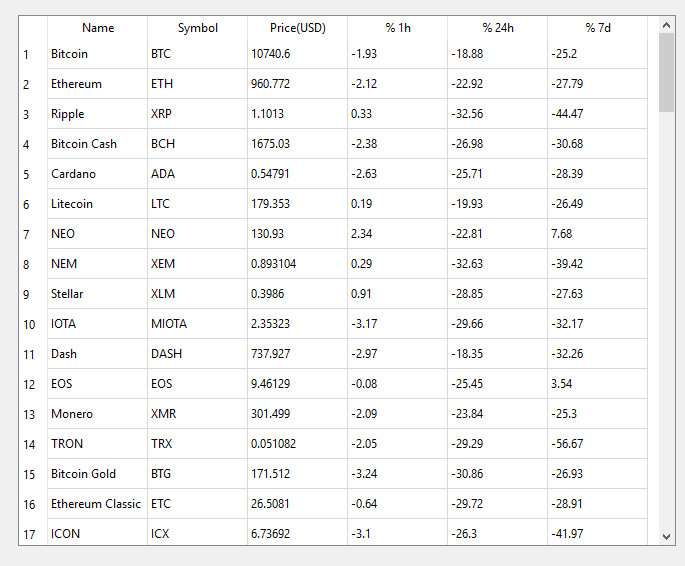Select row header number 7

[33, 234]
